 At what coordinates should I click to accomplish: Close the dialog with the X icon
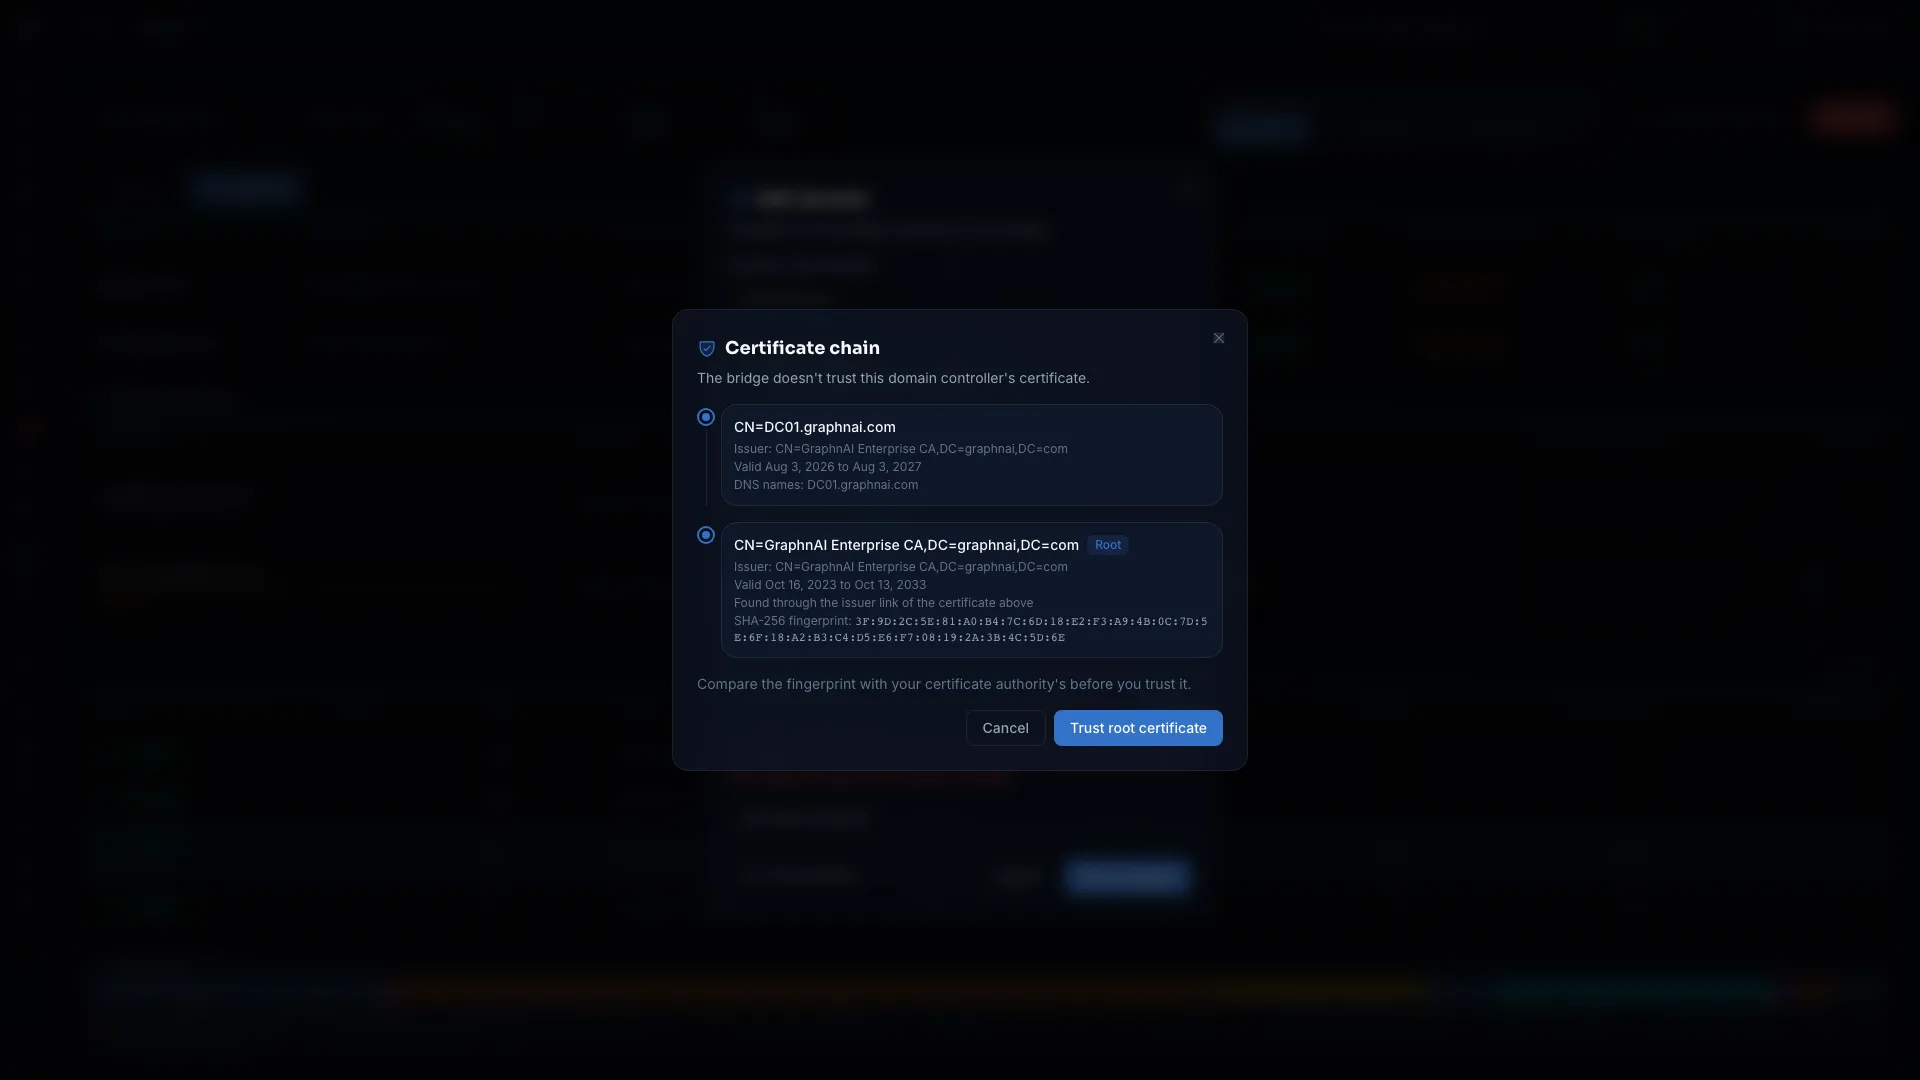[1218, 338]
